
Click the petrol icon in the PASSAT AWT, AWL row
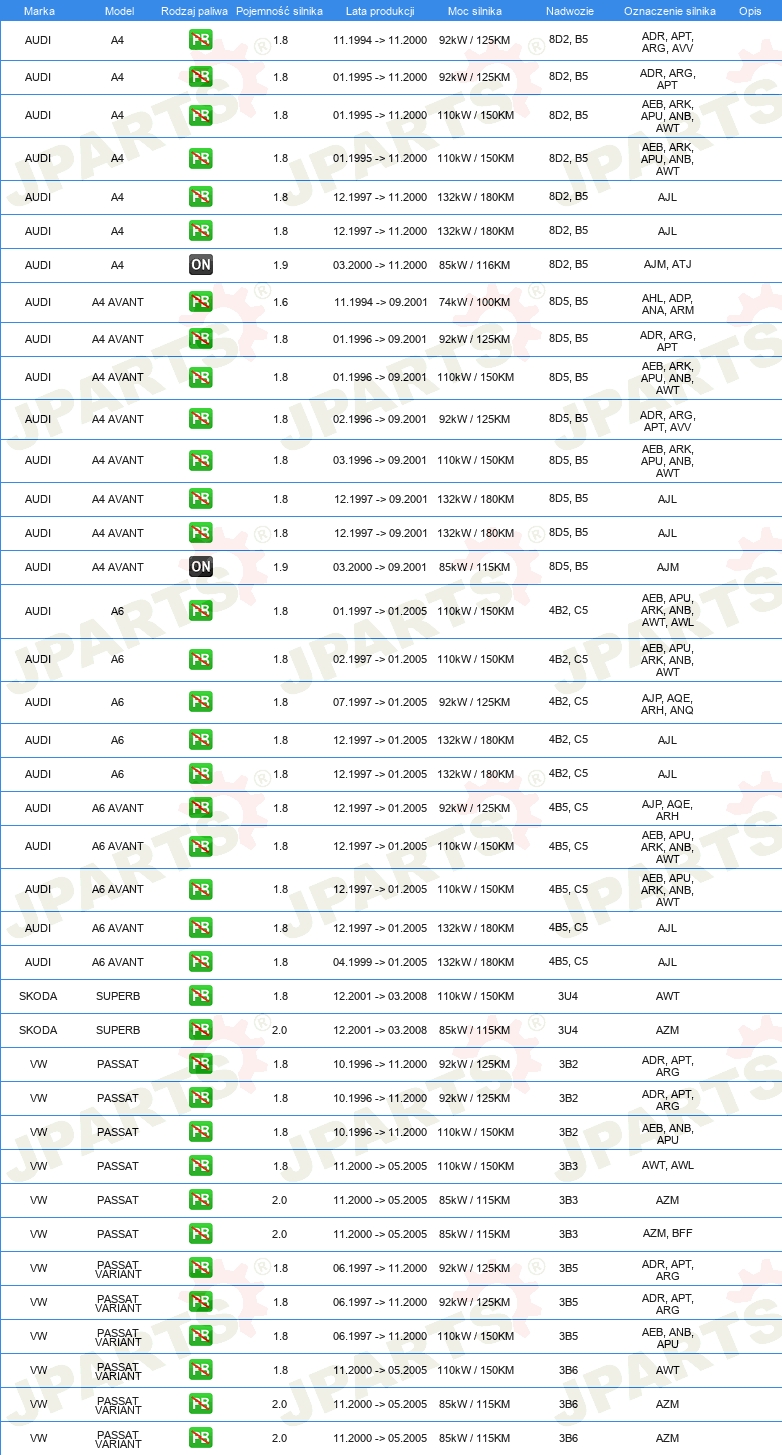click(x=201, y=1166)
